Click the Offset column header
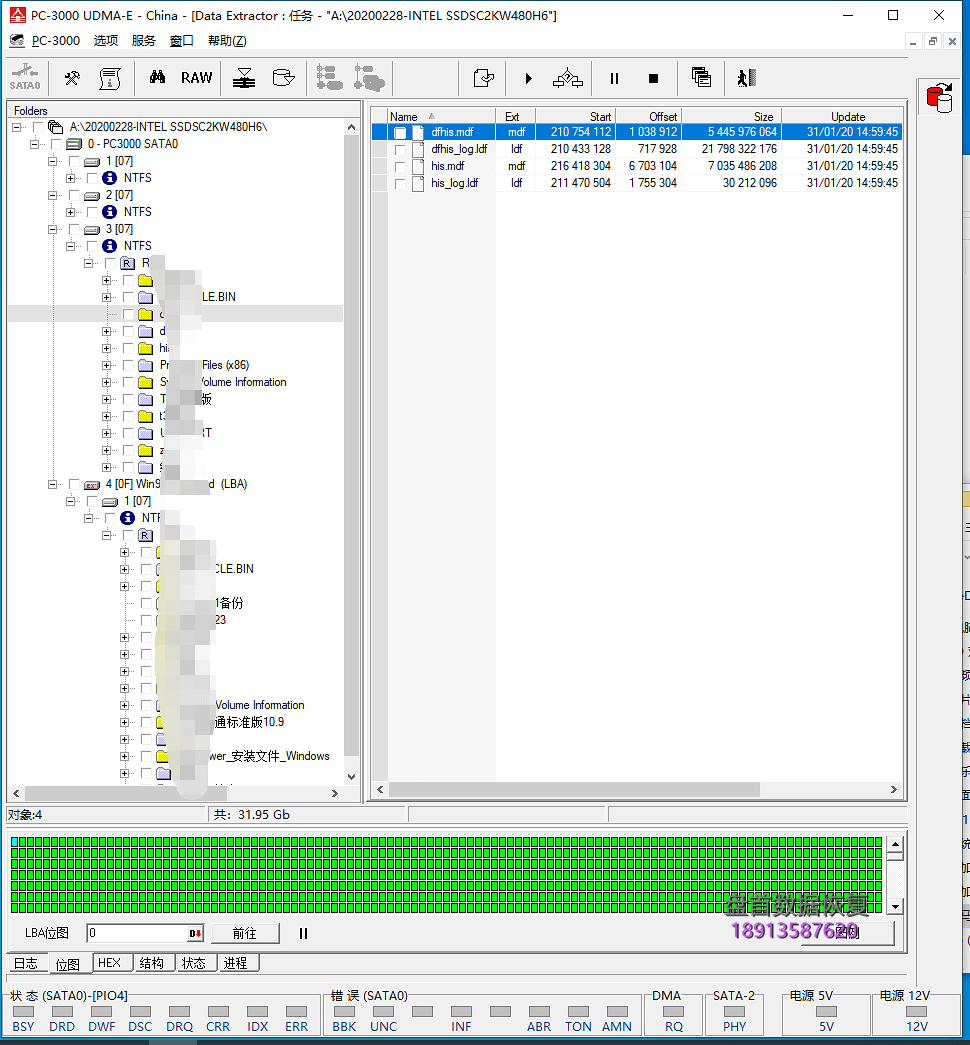The width and height of the screenshot is (970, 1045). (648, 116)
